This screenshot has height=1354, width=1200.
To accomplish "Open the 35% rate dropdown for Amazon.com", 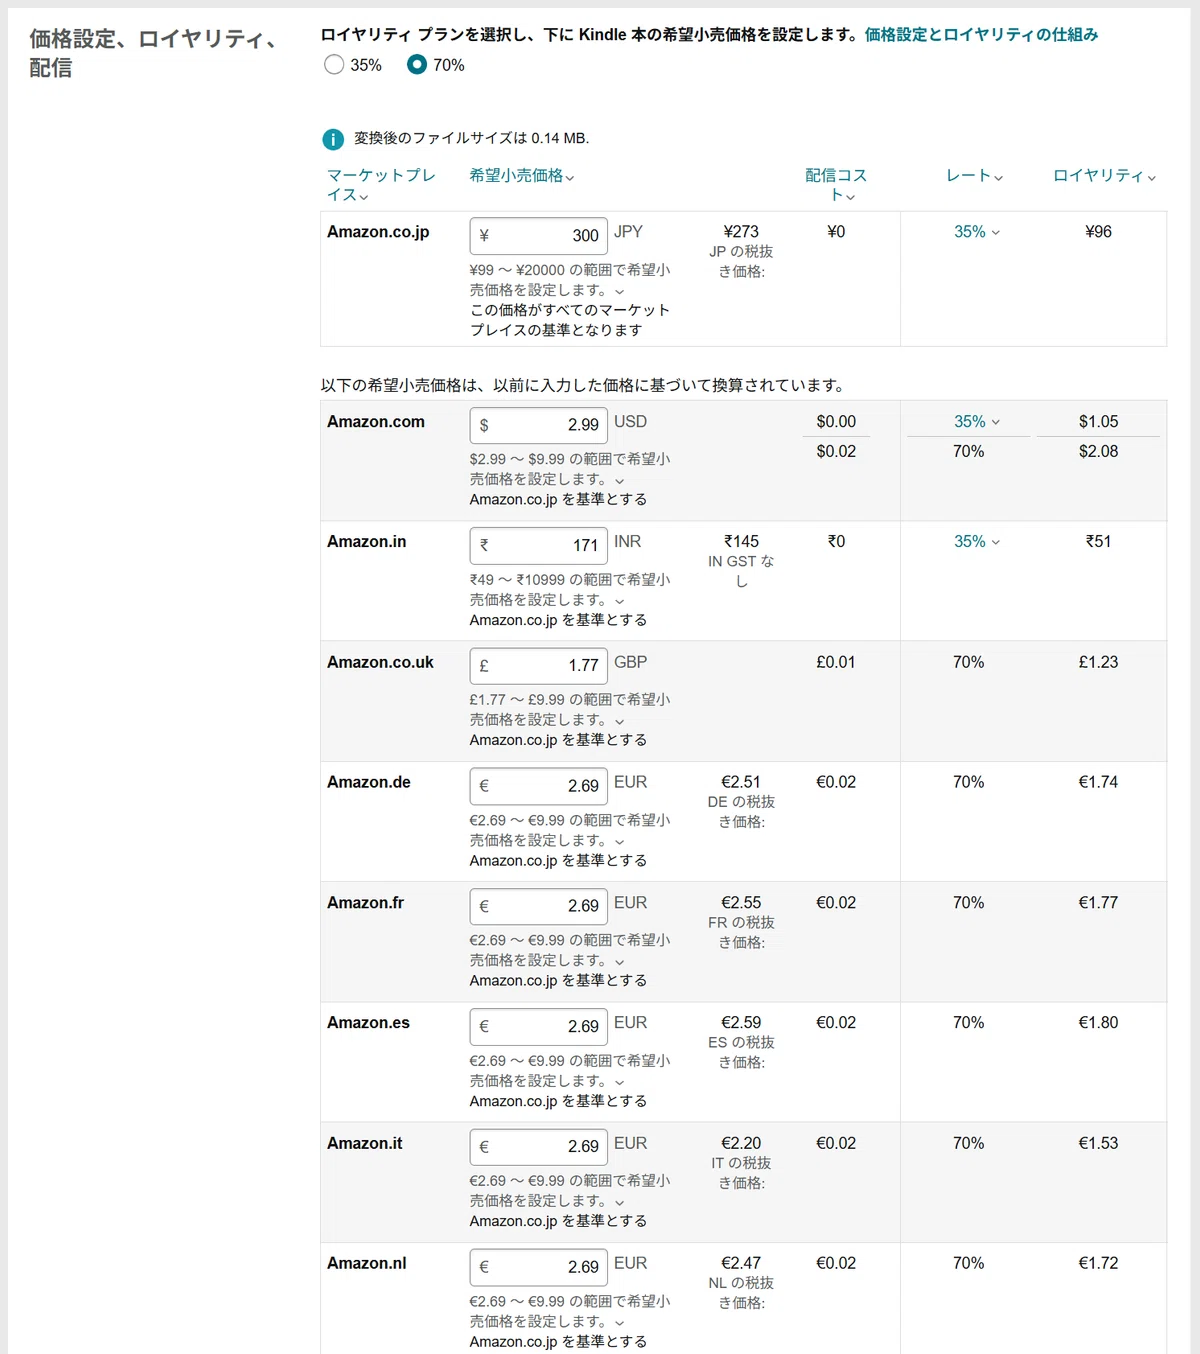I will coord(976,422).
